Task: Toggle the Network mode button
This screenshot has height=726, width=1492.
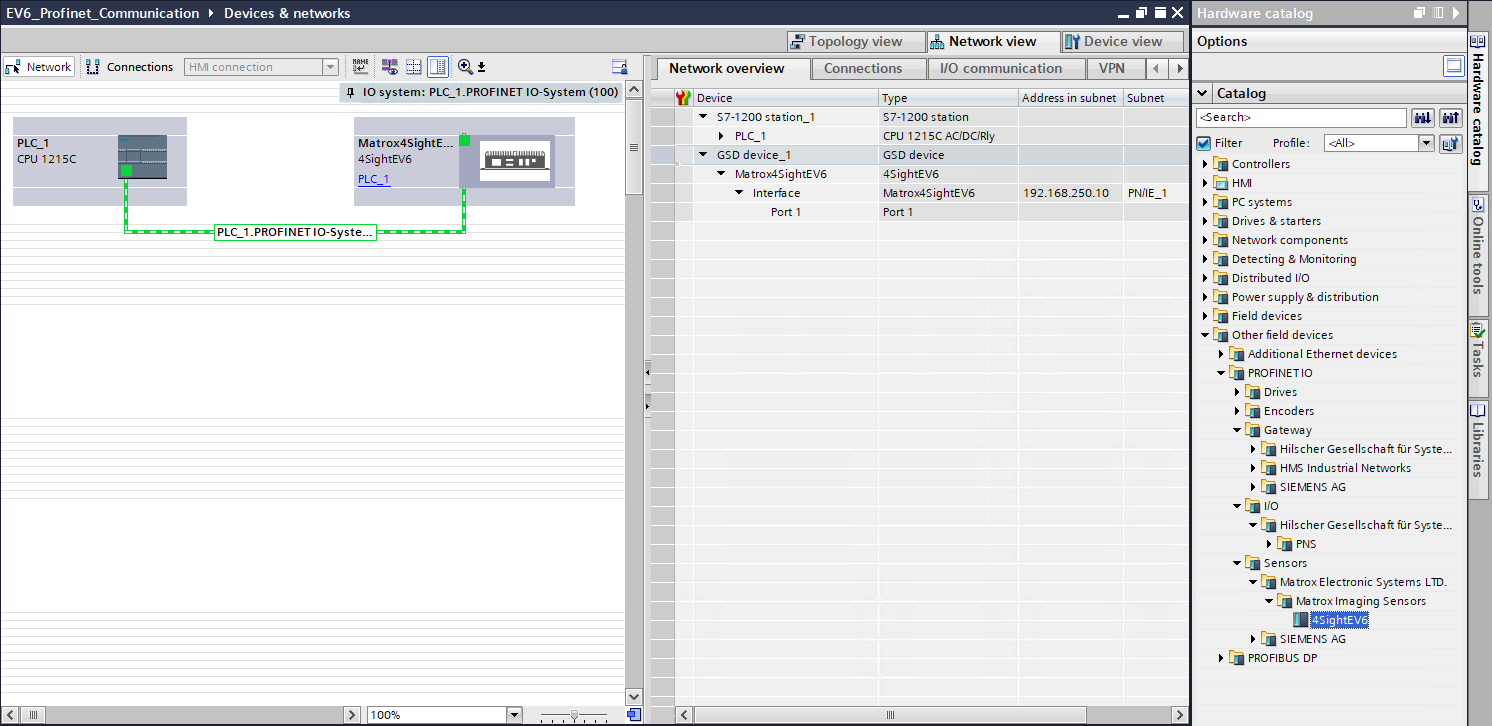Action: [x=39, y=67]
